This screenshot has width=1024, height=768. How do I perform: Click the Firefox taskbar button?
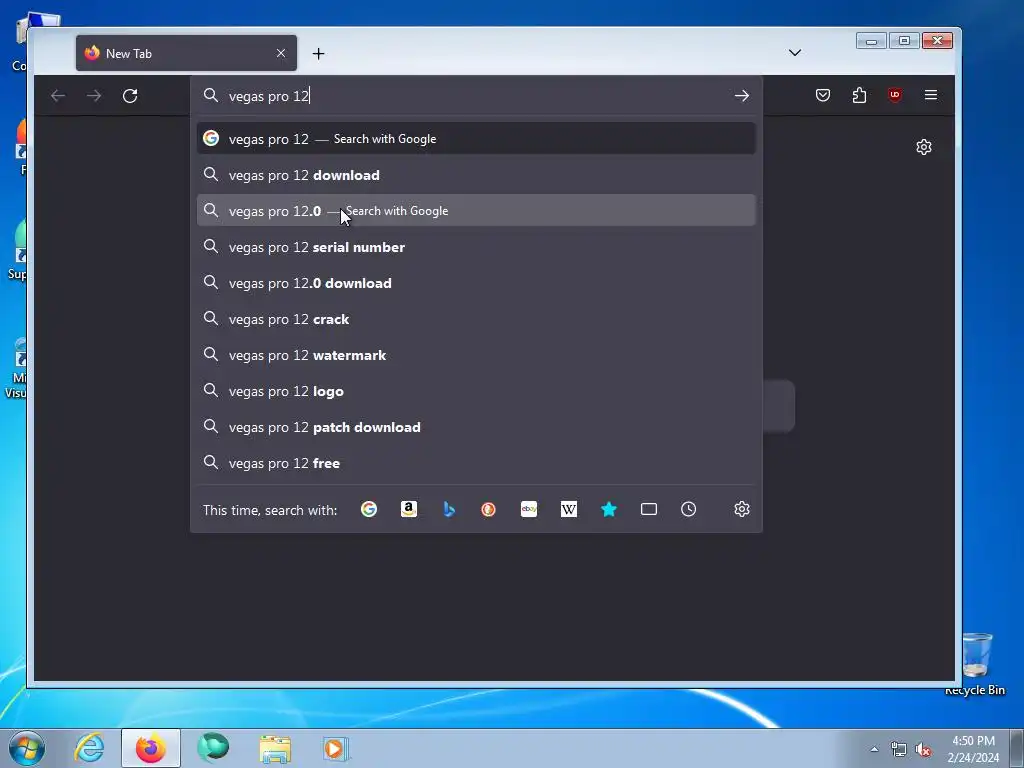[151, 748]
